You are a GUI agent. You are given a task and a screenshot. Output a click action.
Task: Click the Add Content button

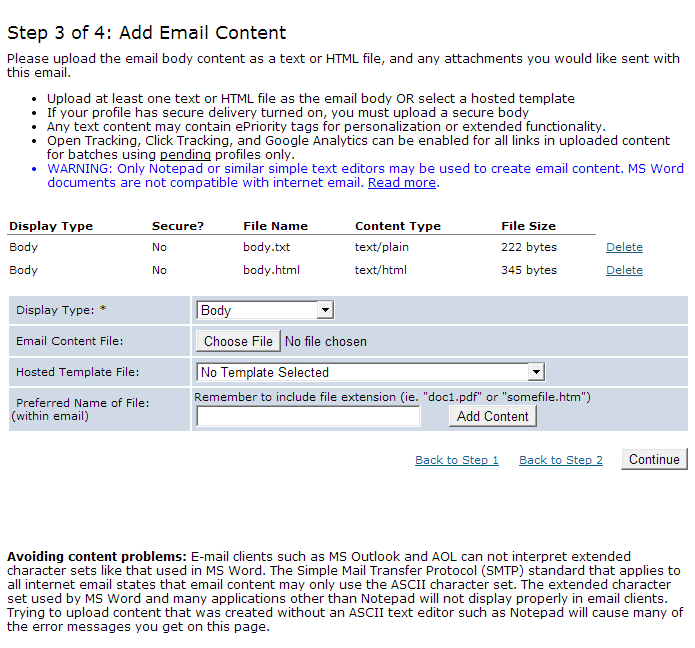(492, 416)
